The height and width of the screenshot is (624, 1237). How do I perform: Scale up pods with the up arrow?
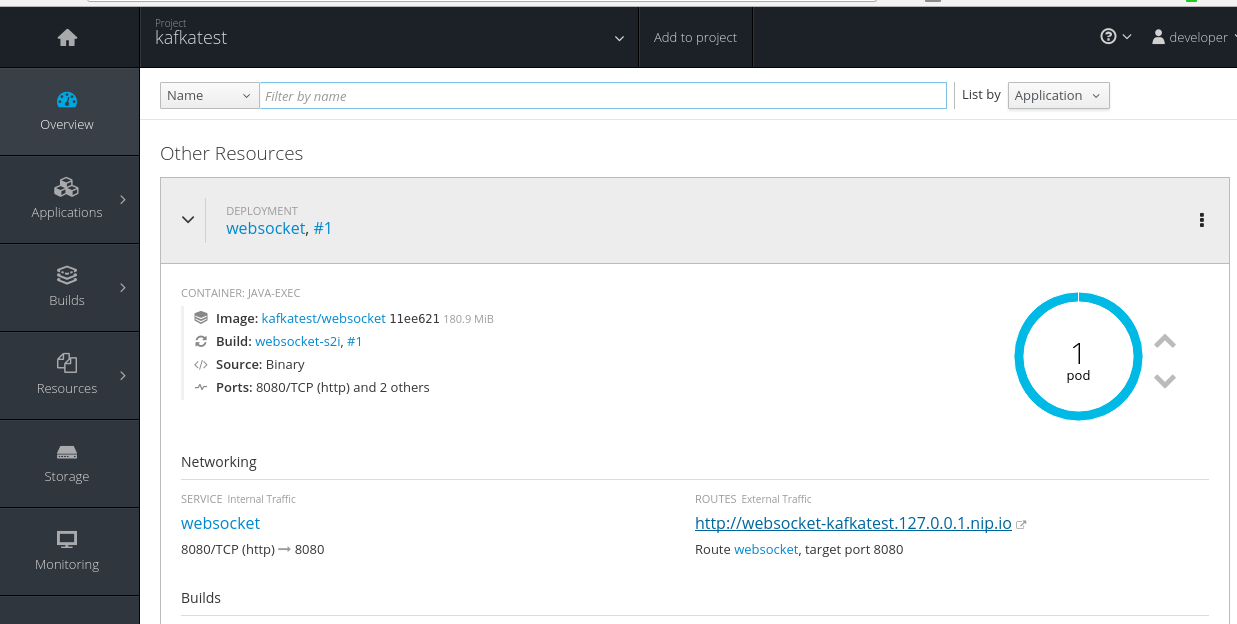click(1164, 341)
